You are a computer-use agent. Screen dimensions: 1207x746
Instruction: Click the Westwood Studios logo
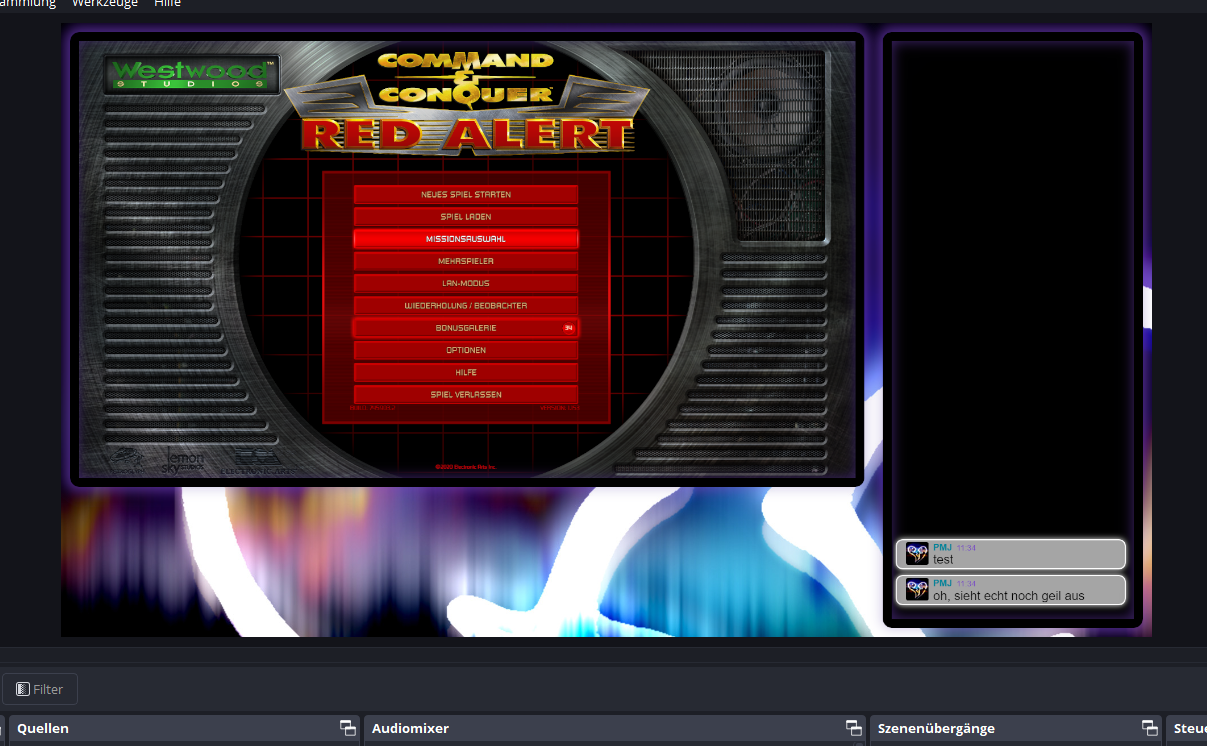point(192,75)
